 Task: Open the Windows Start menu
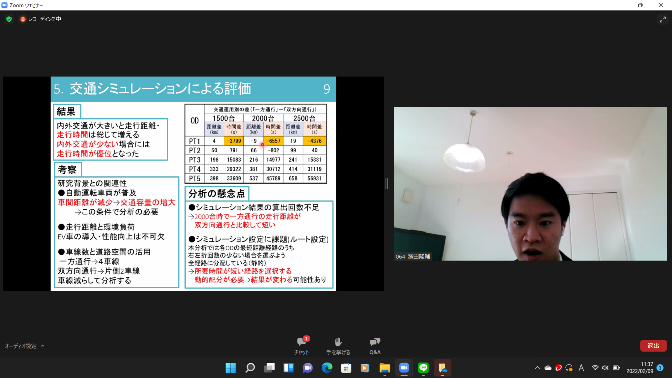pyautogui.click(x=231, y=368)
